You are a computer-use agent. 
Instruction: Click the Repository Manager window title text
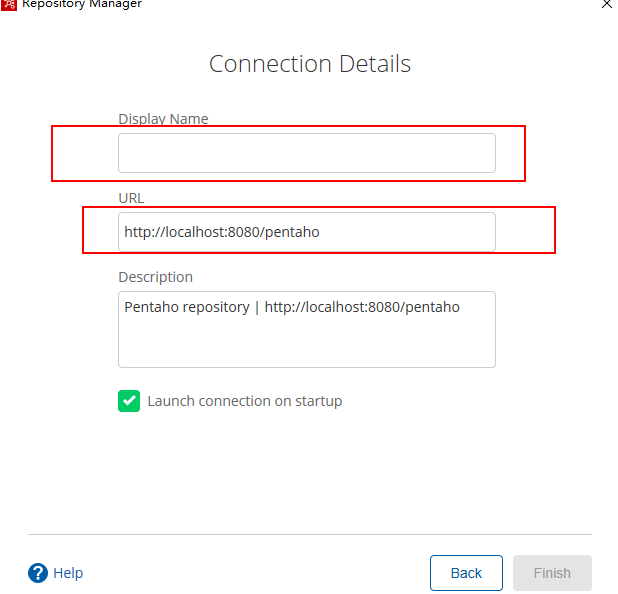tap(82, 4)
